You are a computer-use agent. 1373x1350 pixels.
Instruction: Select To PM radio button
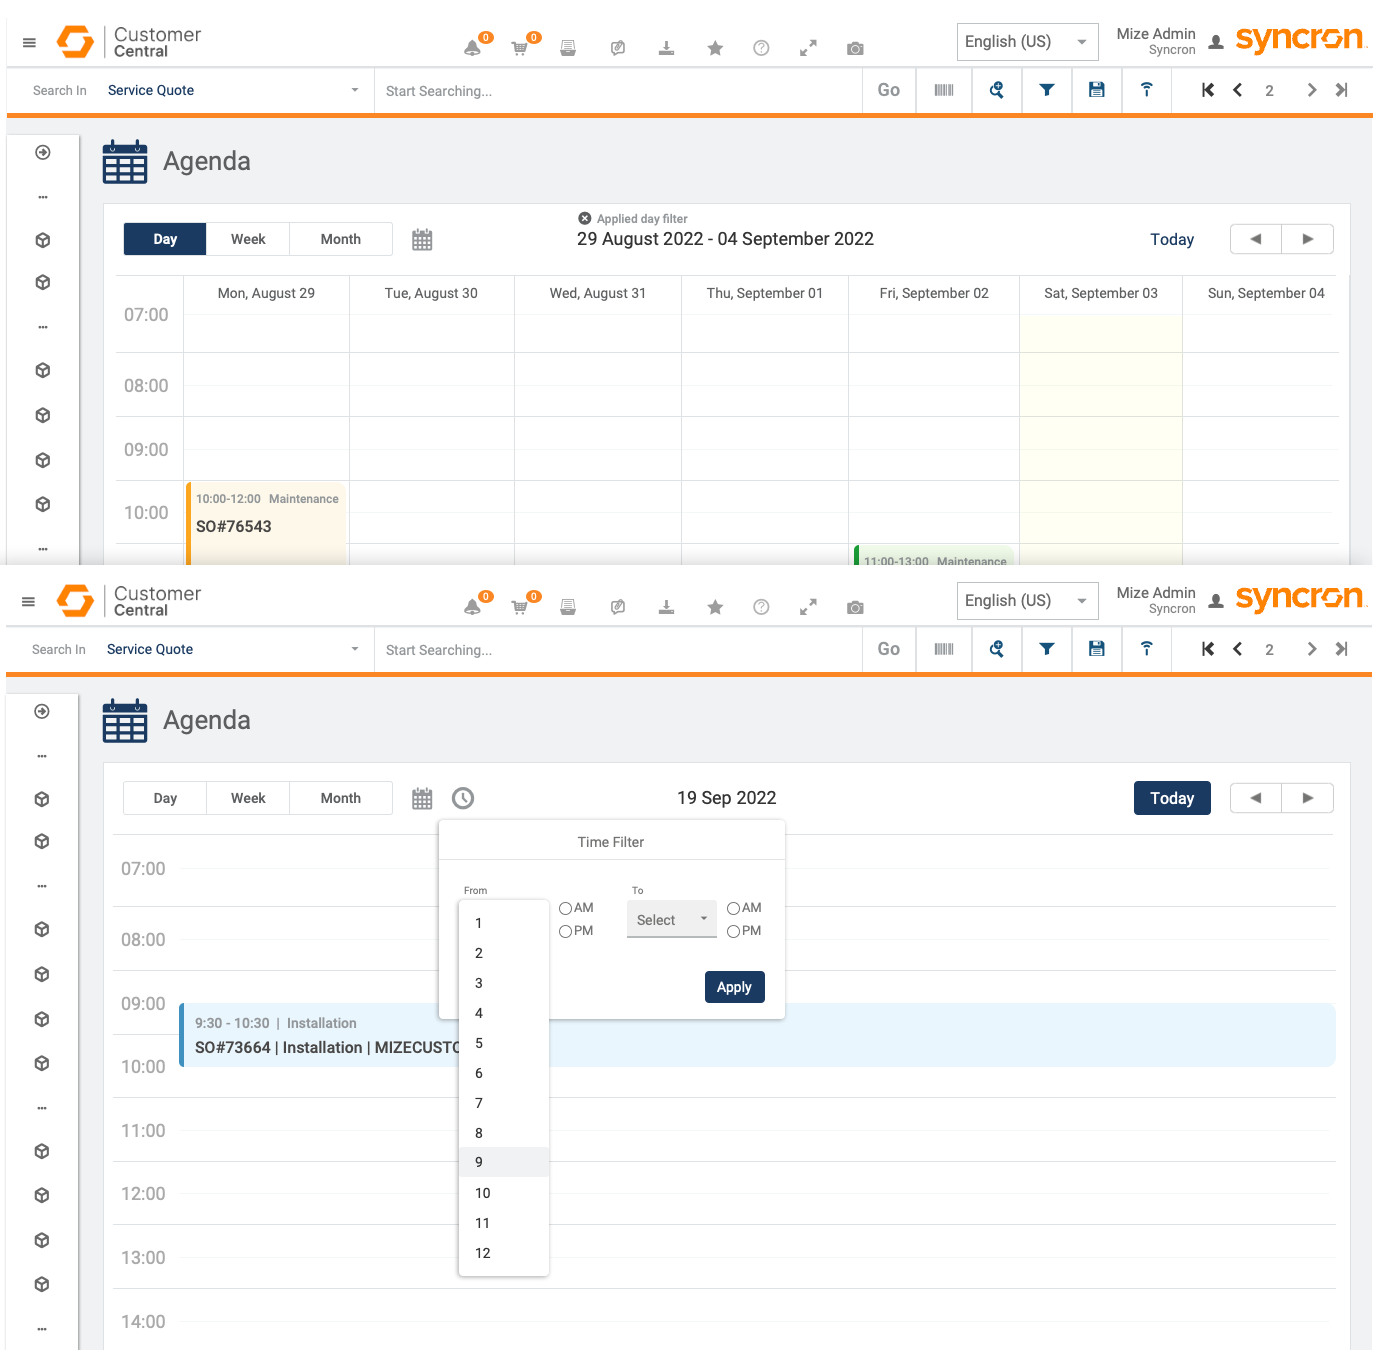click(733, 931)
